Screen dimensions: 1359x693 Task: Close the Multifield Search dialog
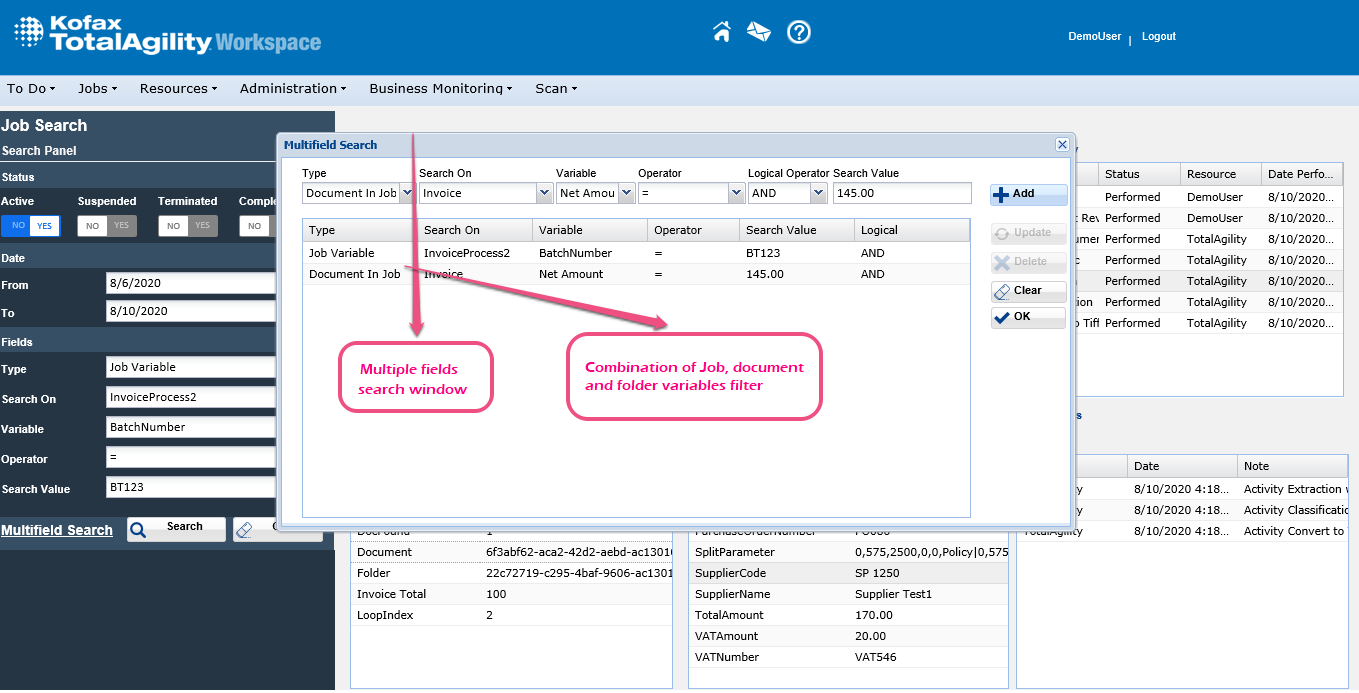coord(1062,145)
